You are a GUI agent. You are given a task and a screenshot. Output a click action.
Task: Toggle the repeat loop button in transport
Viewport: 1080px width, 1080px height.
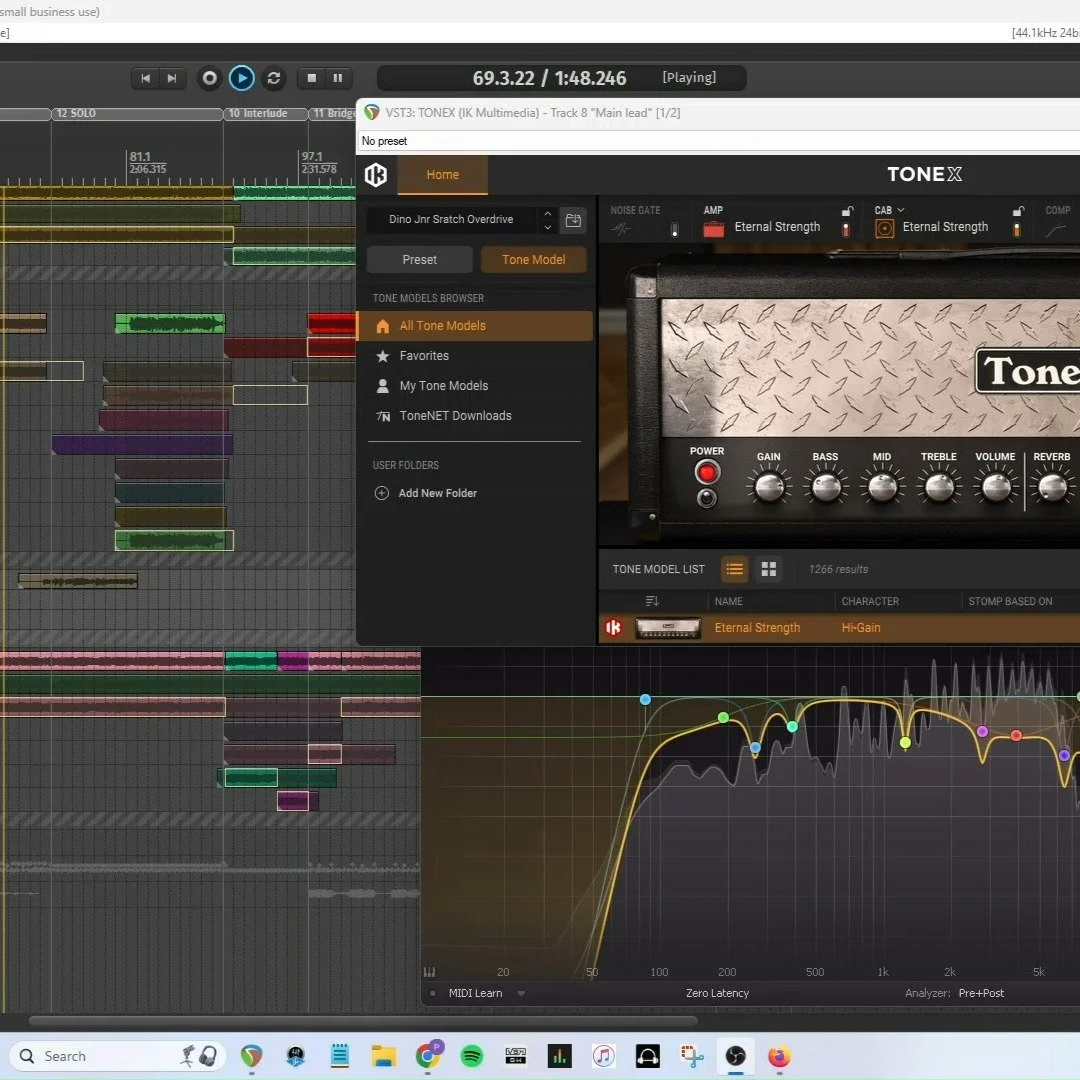pyautogui.click(x=273, y=79)
